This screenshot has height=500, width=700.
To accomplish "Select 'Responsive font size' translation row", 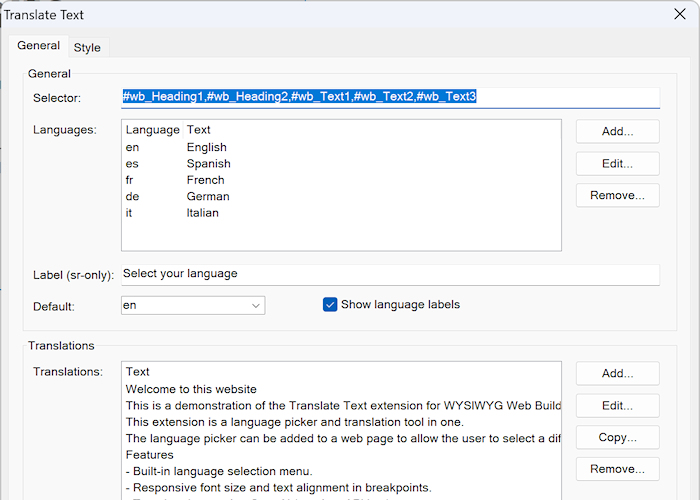I will pyautogui.click(x=341, y=488).
